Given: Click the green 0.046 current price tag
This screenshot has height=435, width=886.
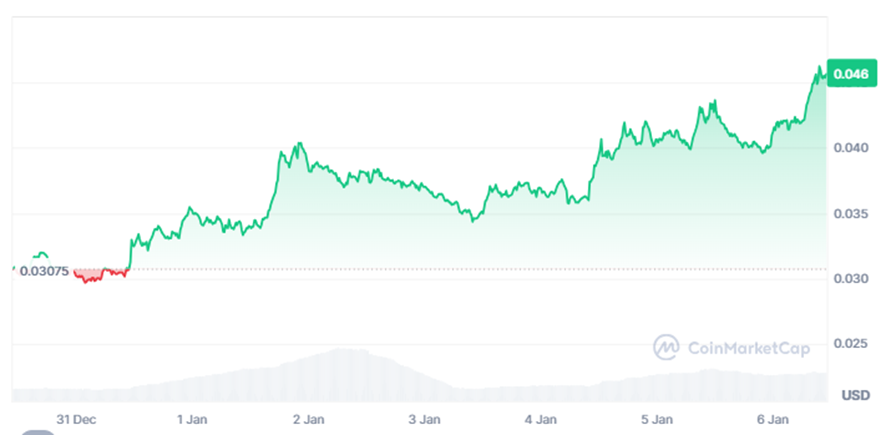Looking at the screenshot, I should pyautogui.click(x=849, y=74).
